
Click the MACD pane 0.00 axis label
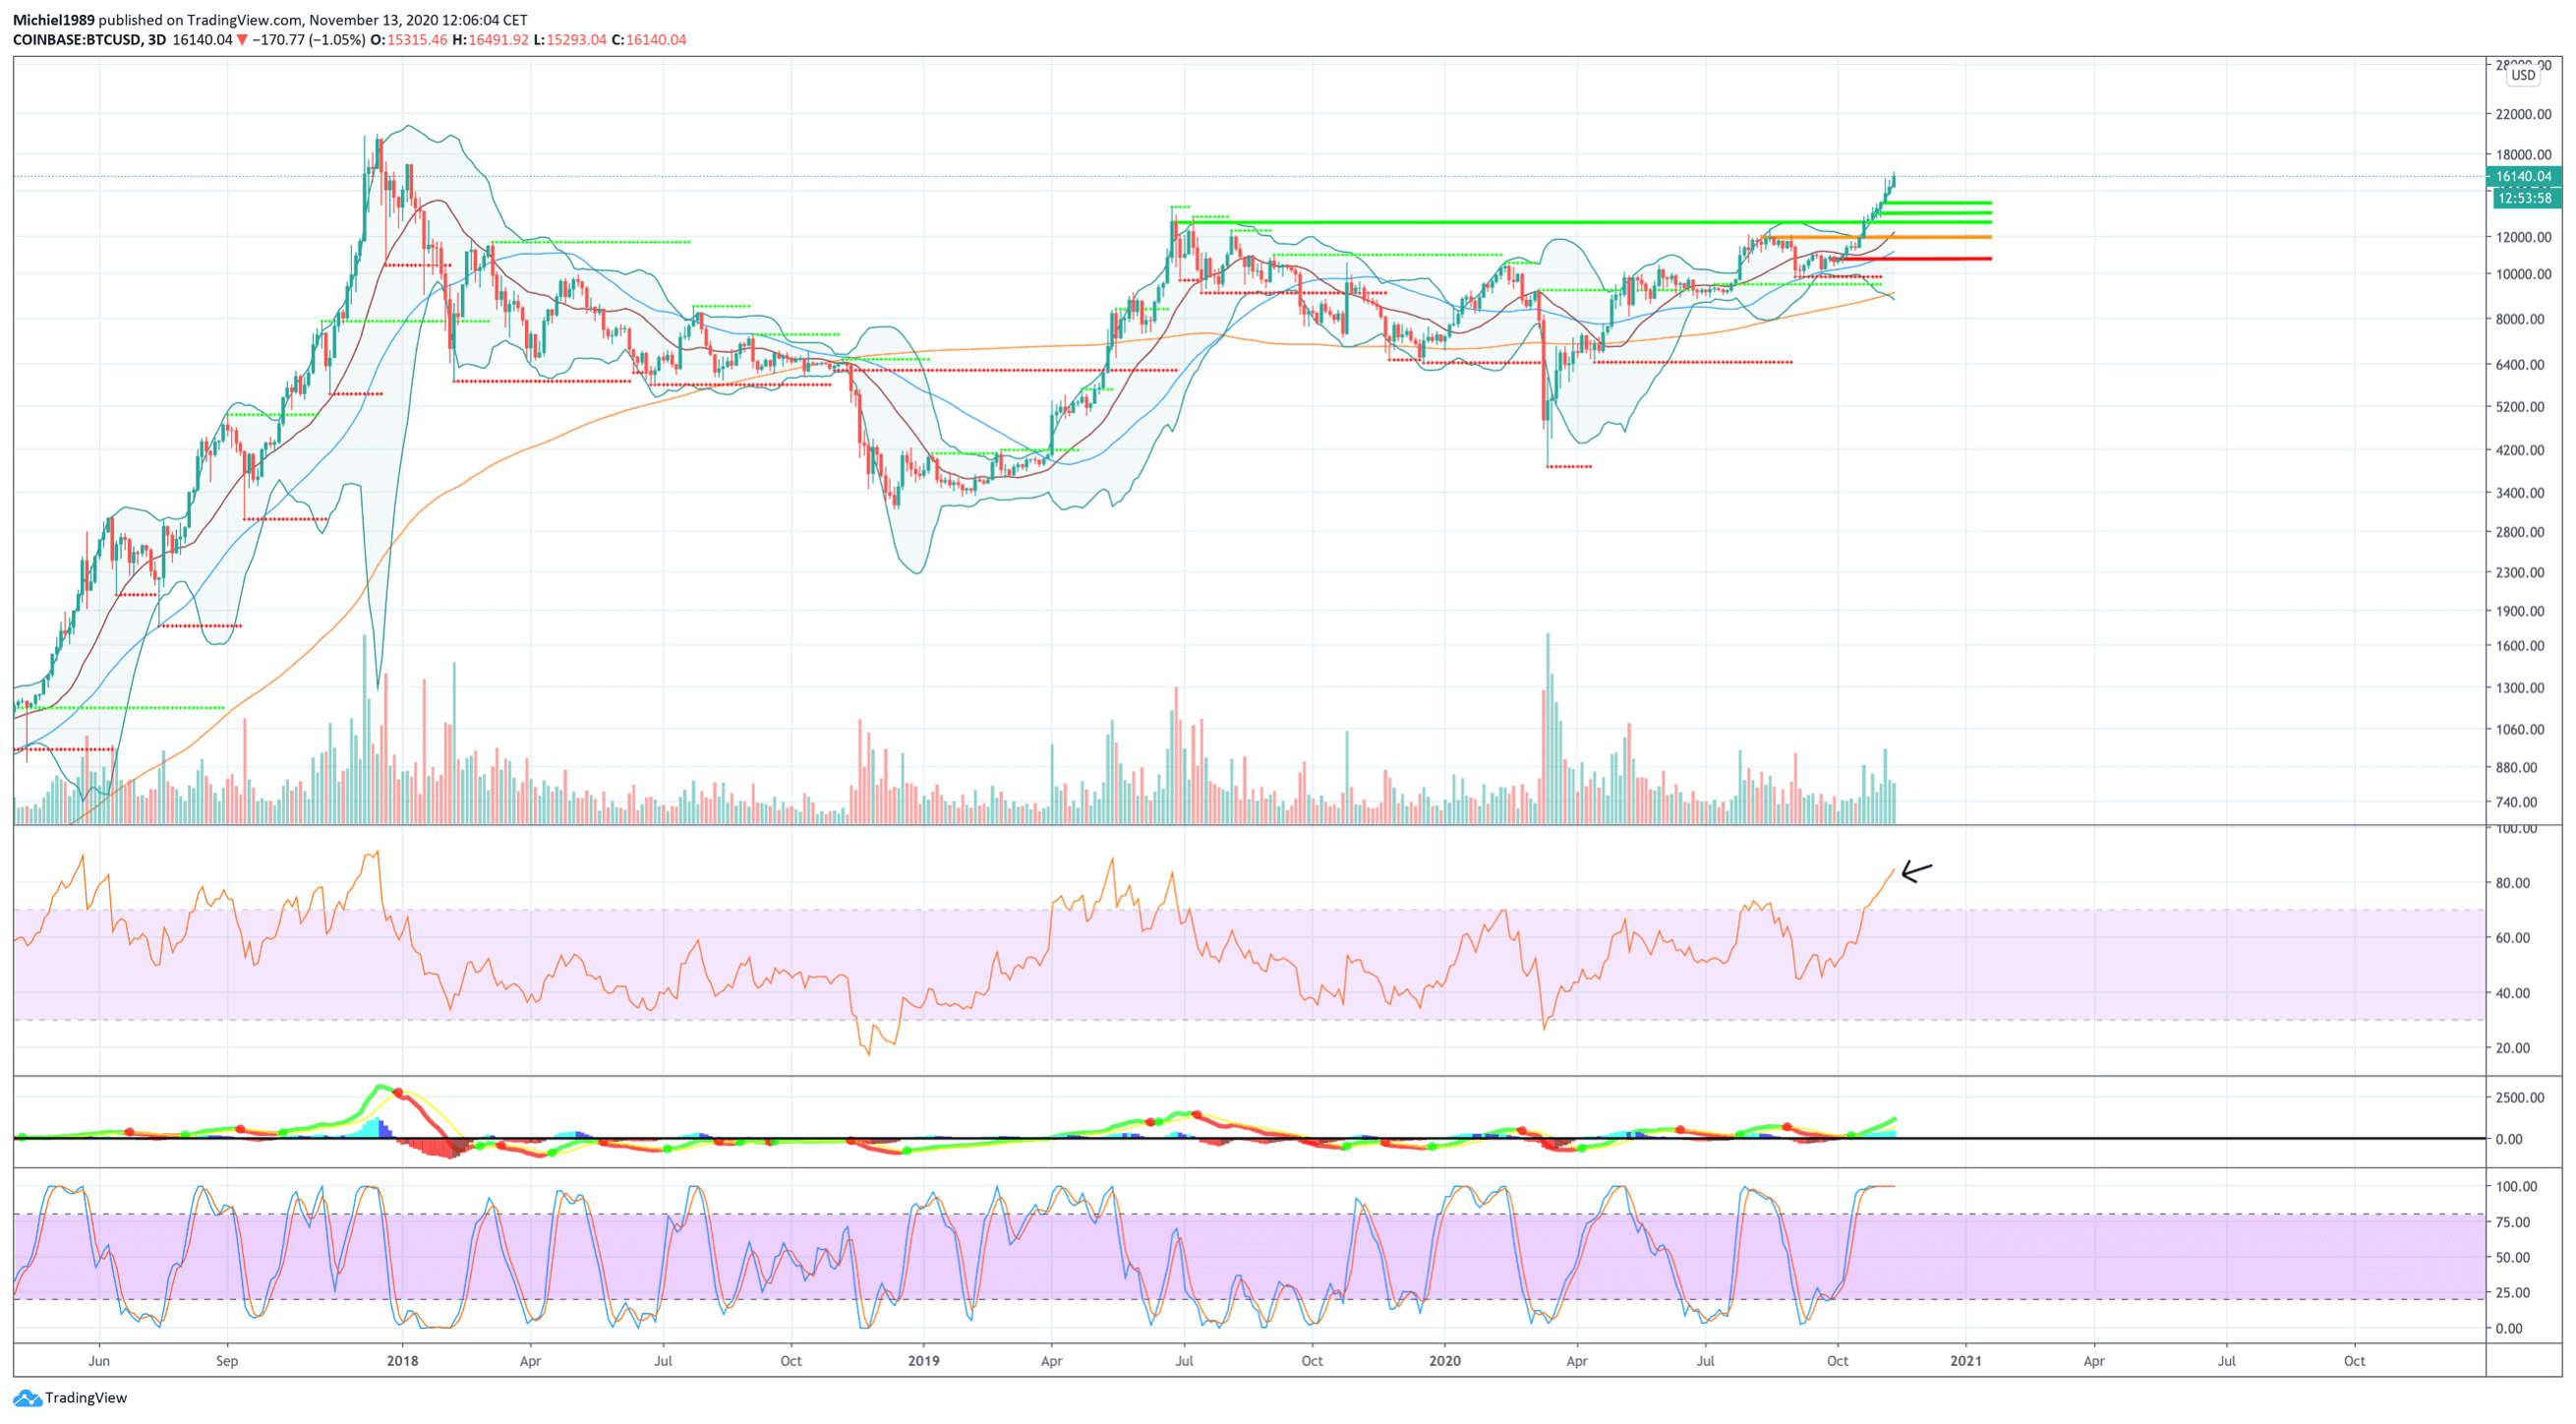pos(2508,1139)
